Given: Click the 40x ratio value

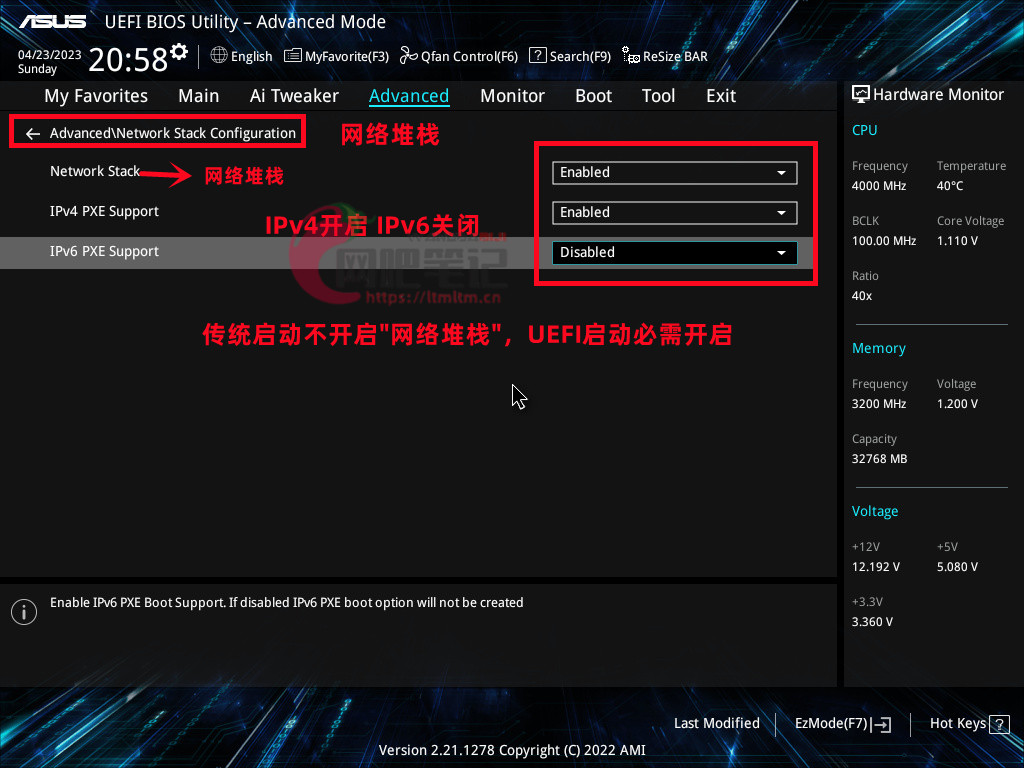Looking at the screenshot, I should (x=861, y=296).
